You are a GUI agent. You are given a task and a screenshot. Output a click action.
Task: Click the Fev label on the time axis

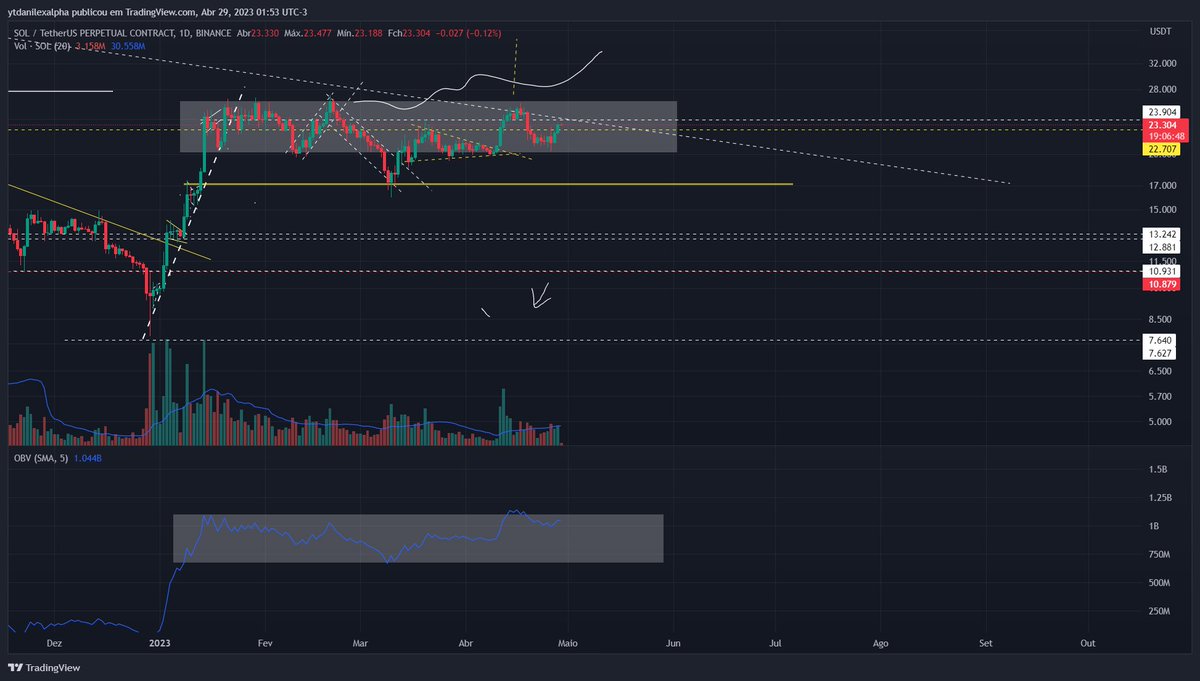[265, 645]
